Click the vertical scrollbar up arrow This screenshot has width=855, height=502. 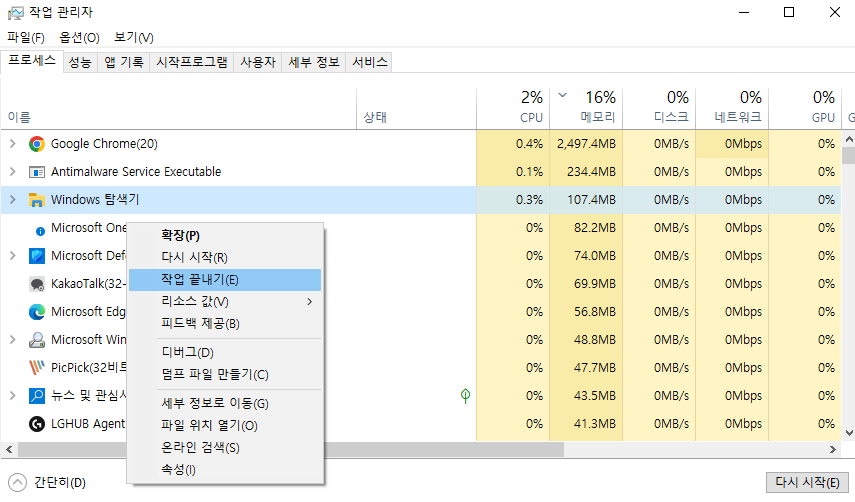[x=849, y=140]
